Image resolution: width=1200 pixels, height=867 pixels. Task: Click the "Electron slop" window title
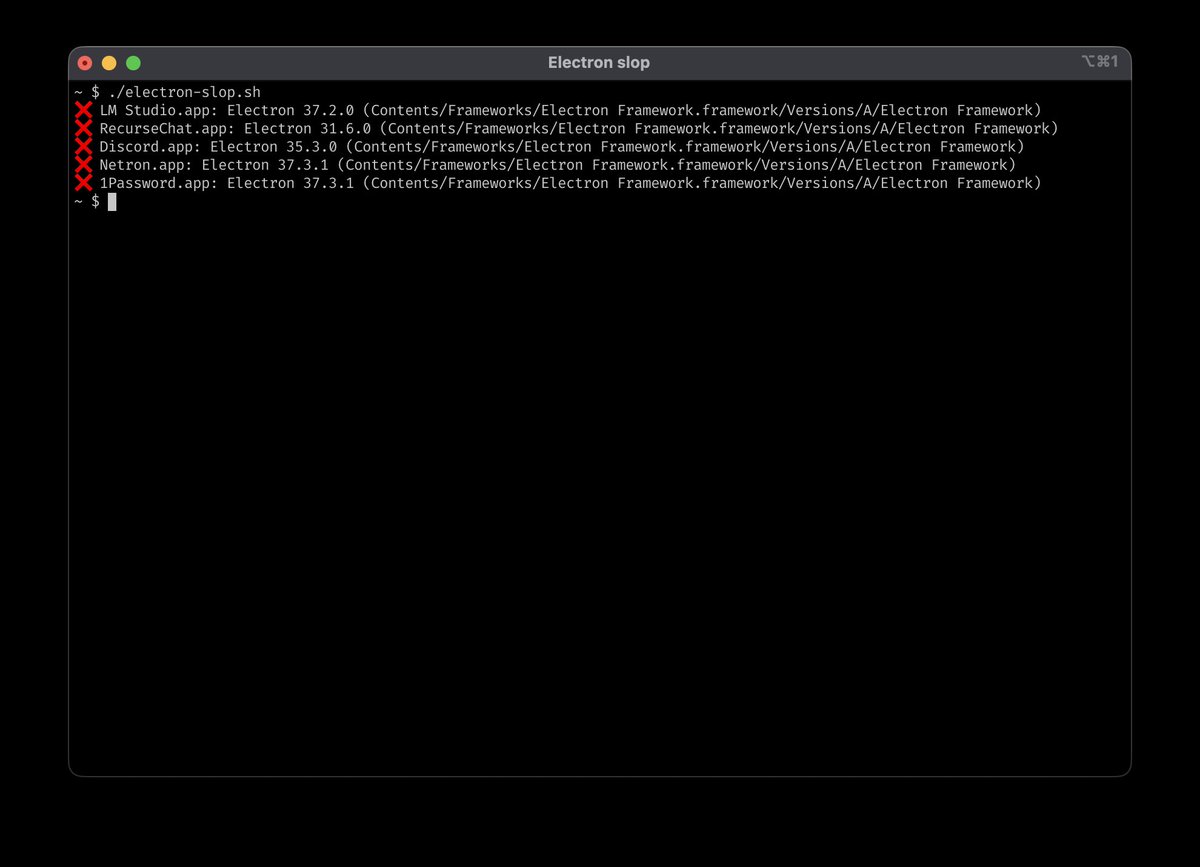pos(599,63)
